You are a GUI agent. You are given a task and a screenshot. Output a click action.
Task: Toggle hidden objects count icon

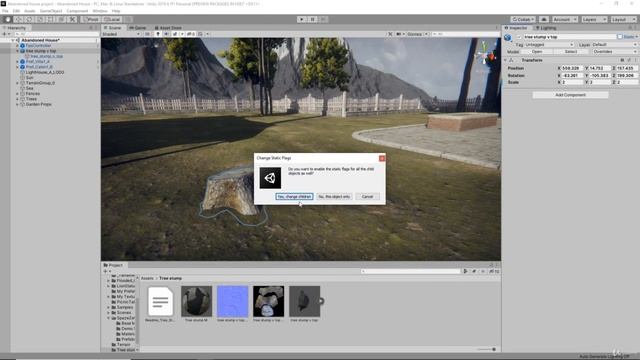tap(191, 34)
